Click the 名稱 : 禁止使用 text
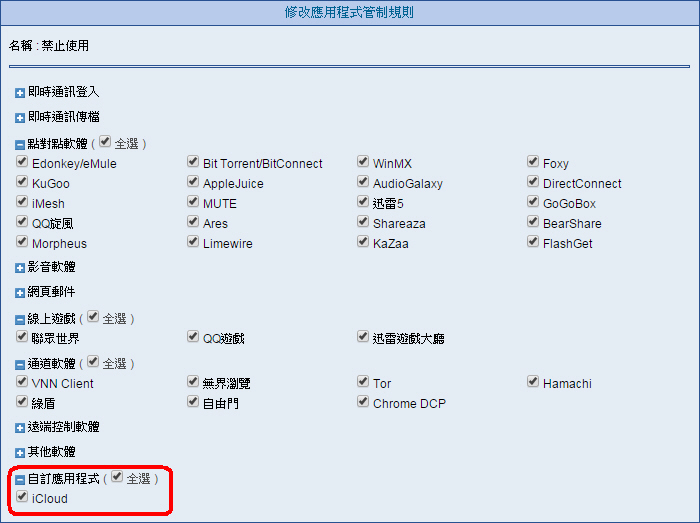 point(49,46)
